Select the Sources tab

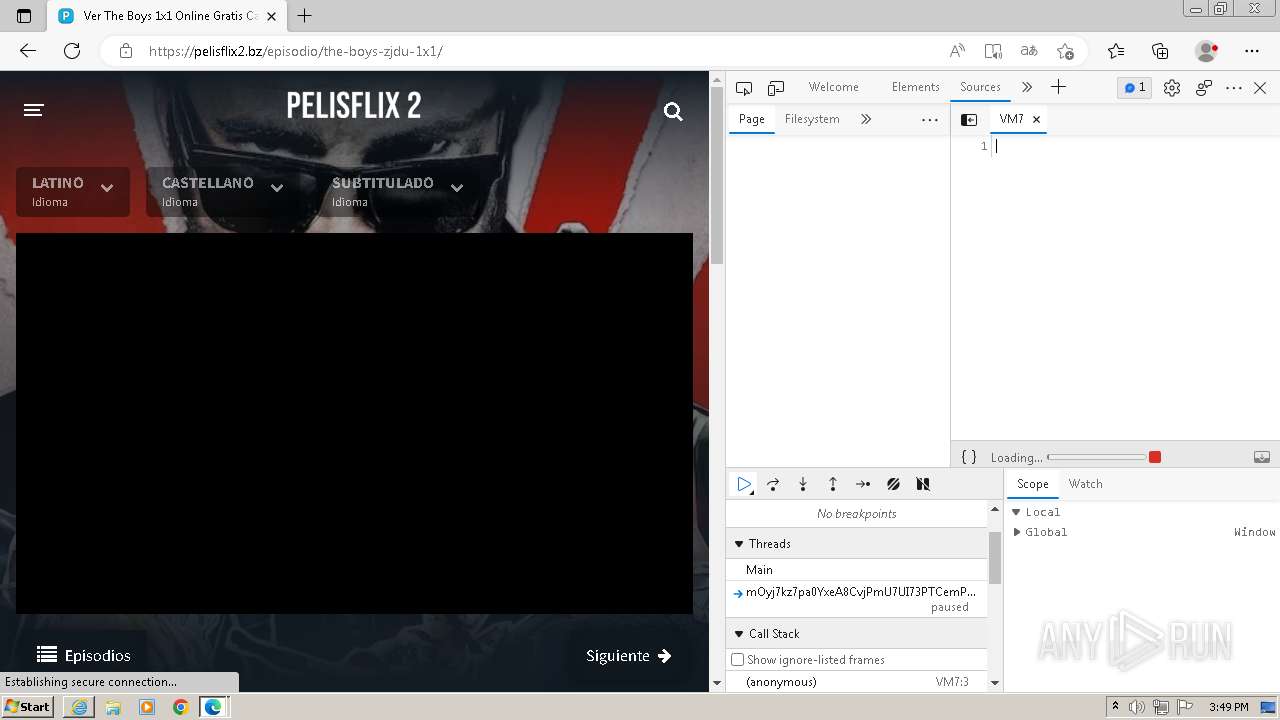click(980, 87)
